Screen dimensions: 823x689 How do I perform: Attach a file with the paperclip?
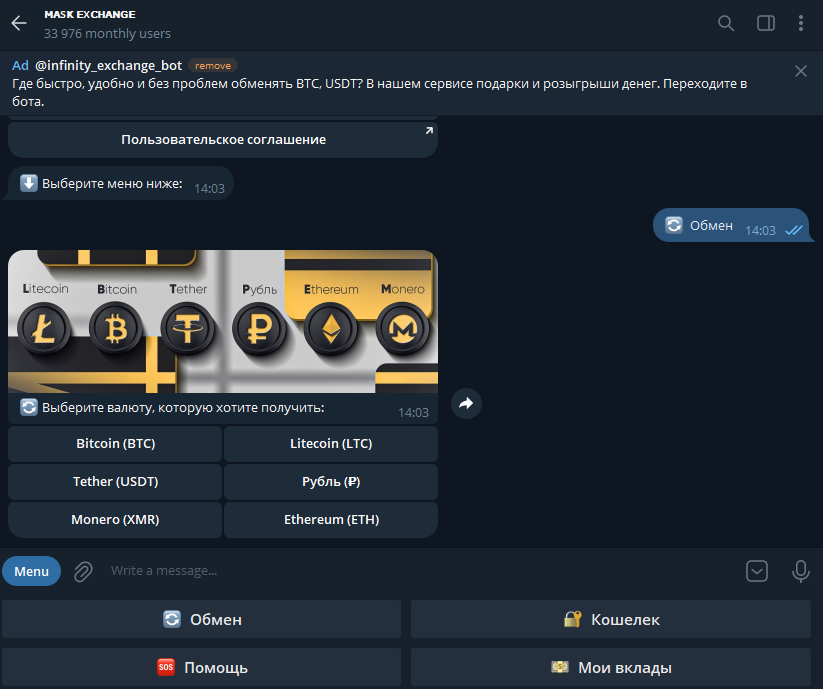click(x=83, y=571)
